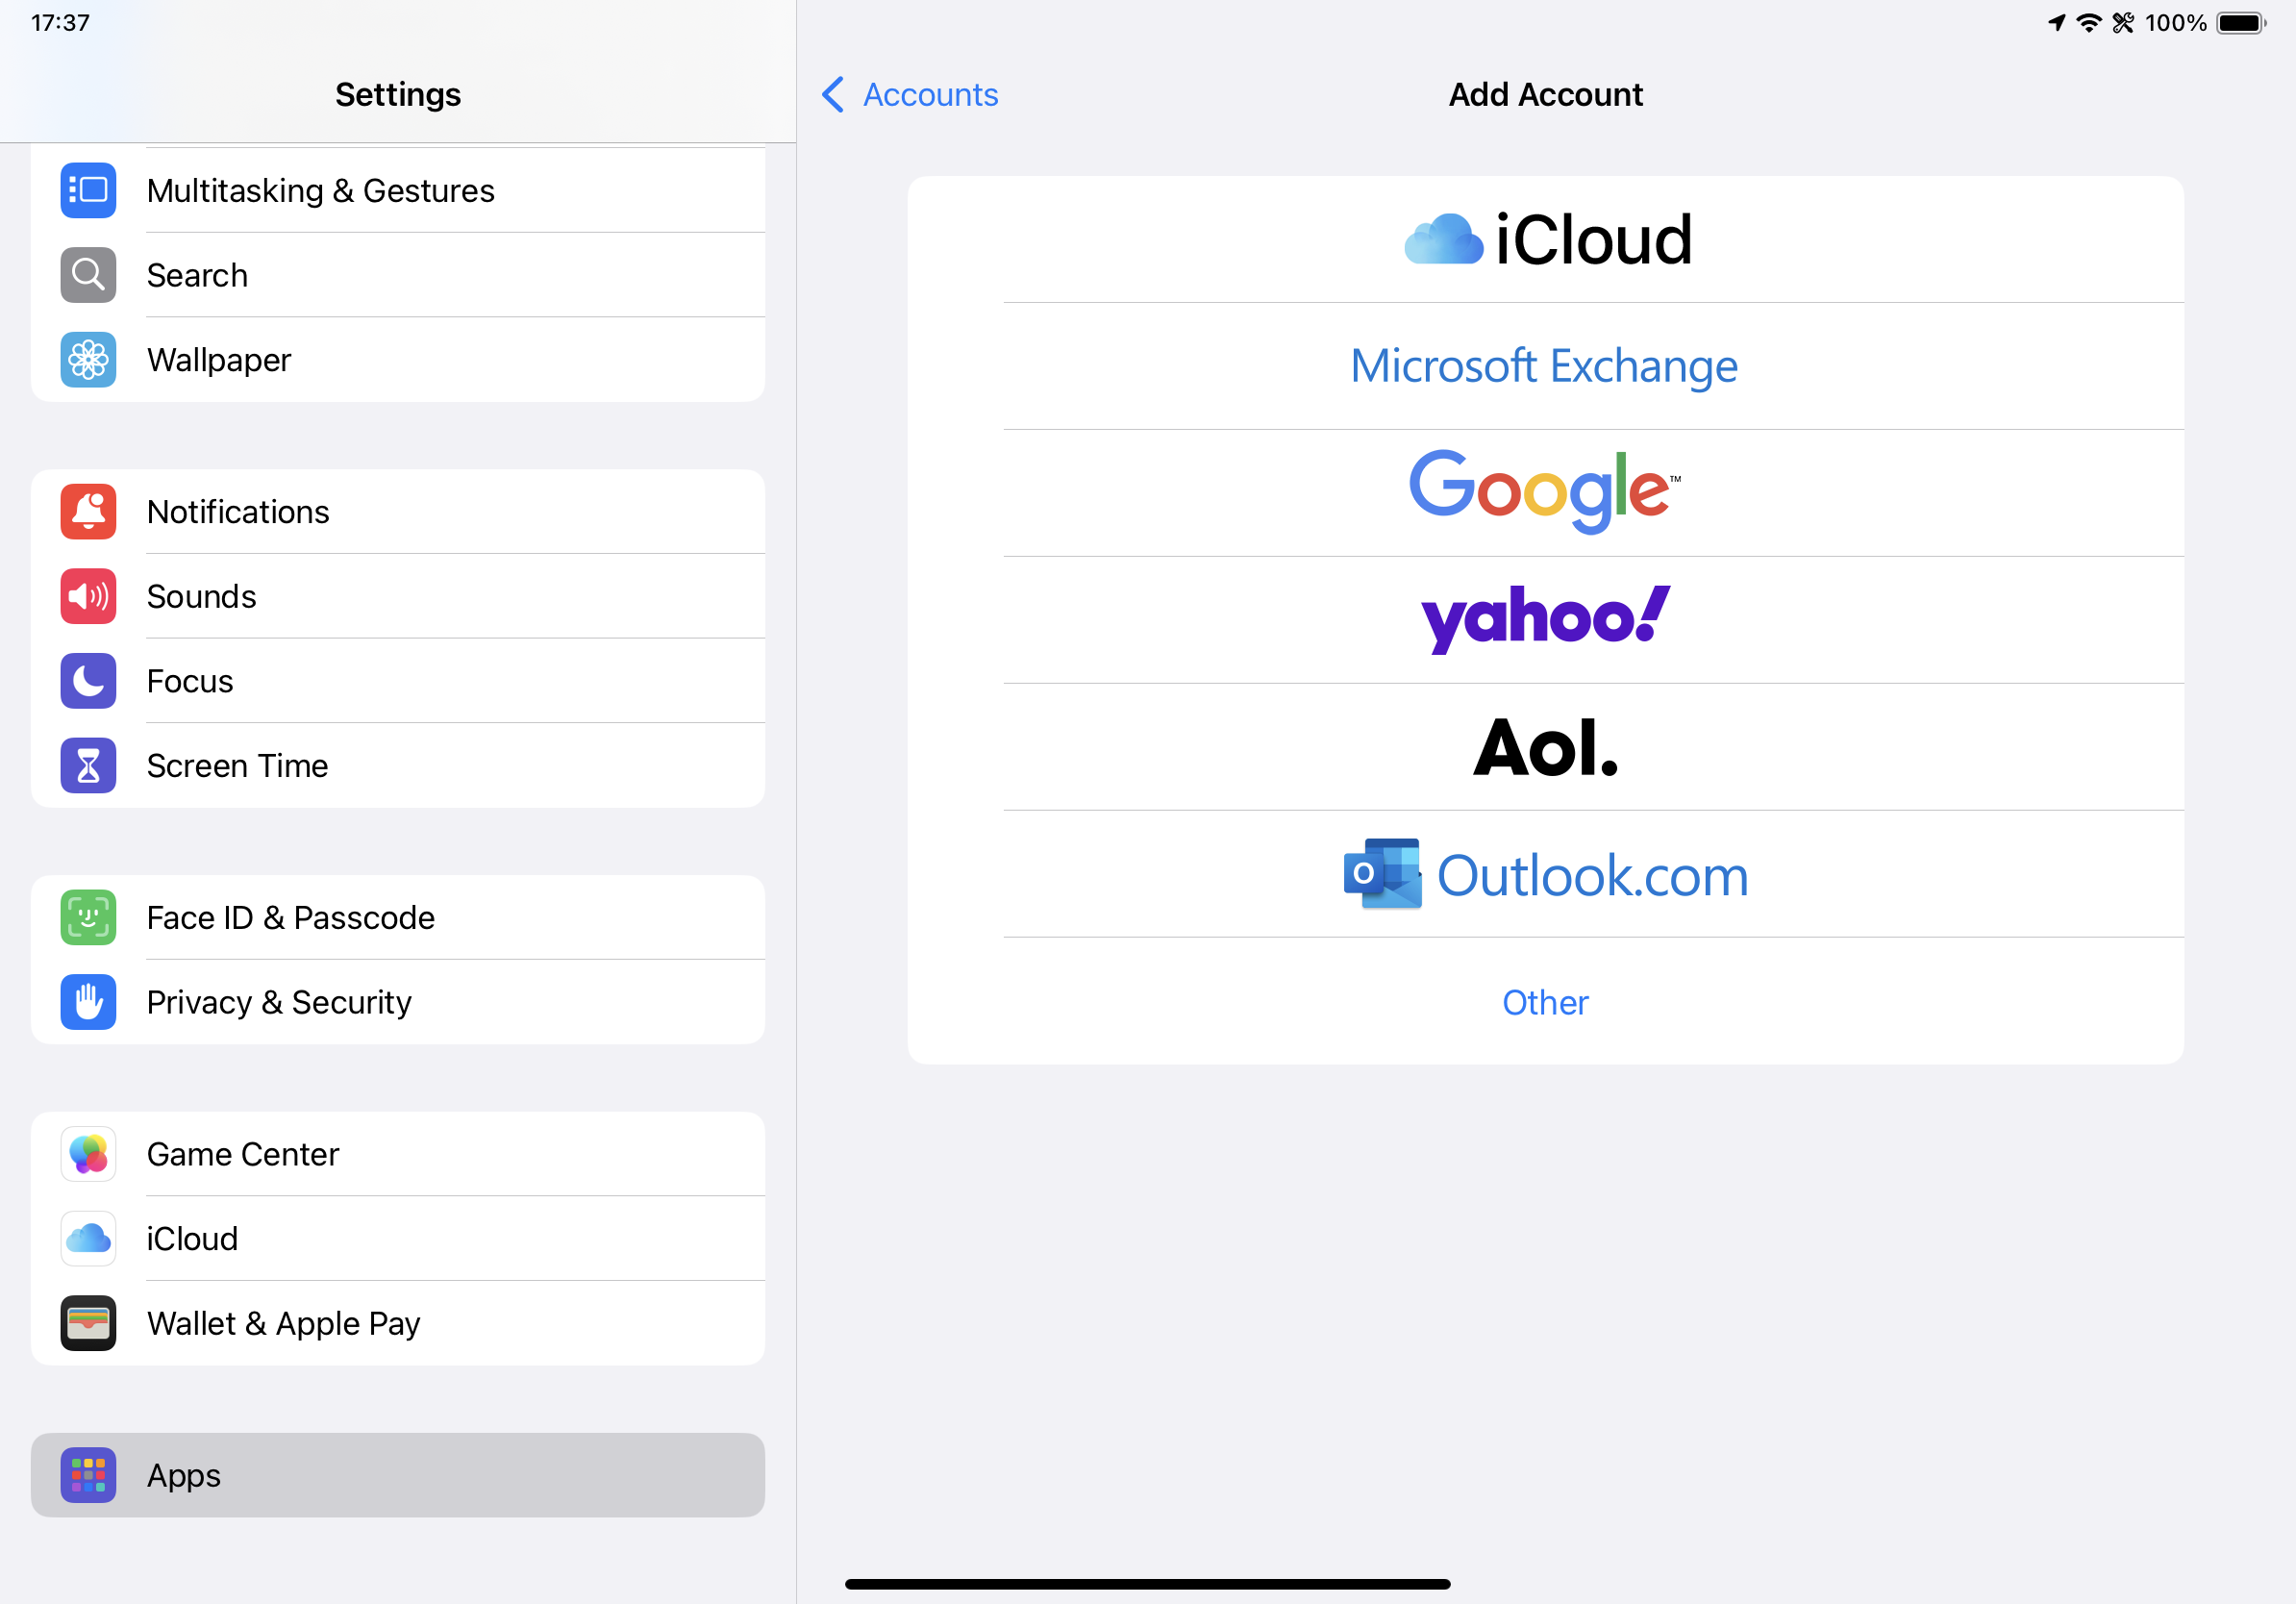Add an Outlook.com account
The height and width of the screenshot is (1604, 2296).
1545,874
